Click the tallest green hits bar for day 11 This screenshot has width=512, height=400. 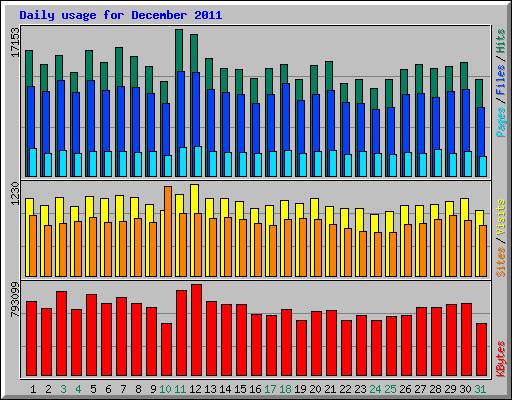point(179,50)
